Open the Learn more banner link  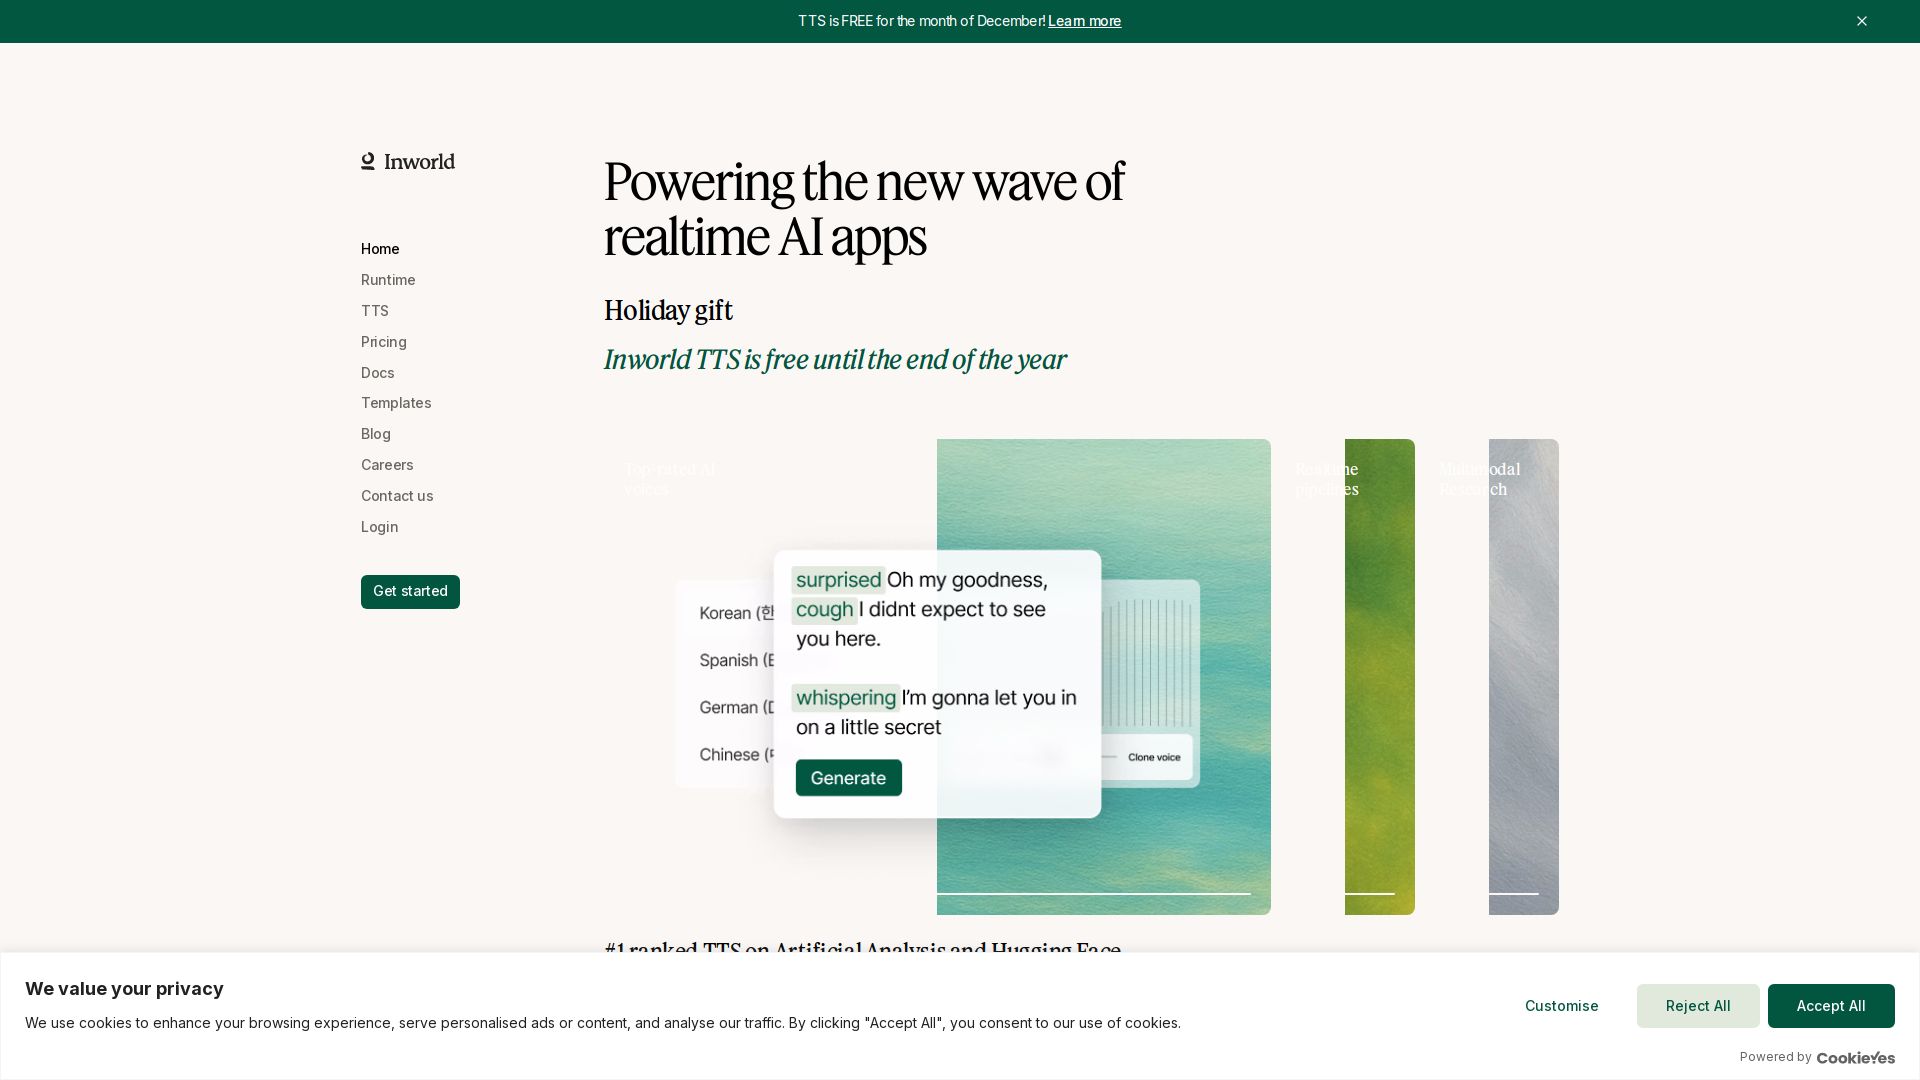click(x=1084, y=21)
